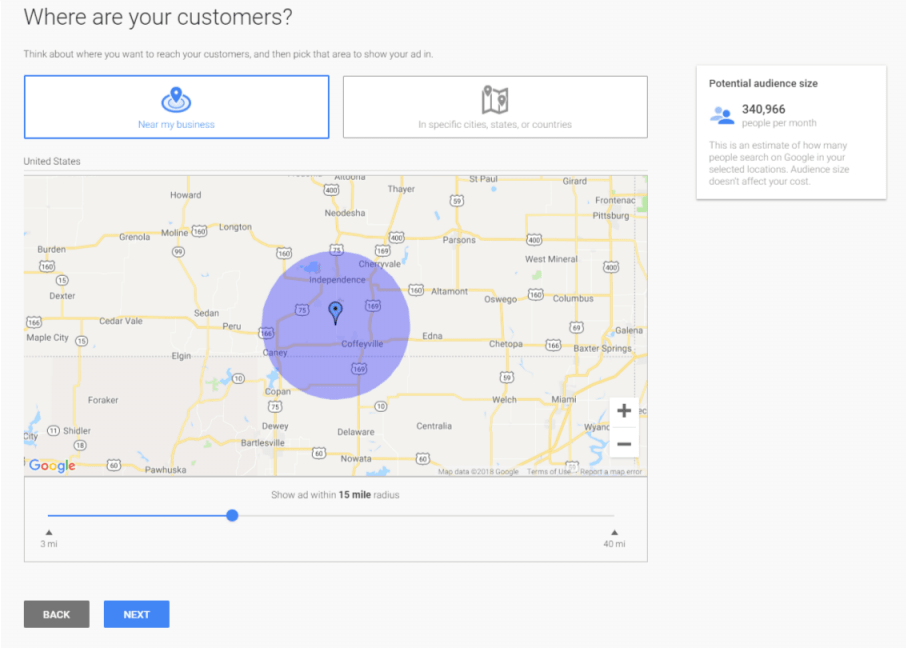Viewport: 906px width, 648px height.
Task: Click Report a map error
Action: [612, 471]
